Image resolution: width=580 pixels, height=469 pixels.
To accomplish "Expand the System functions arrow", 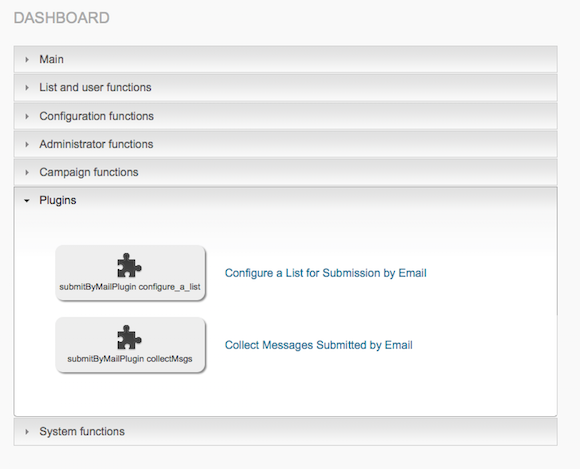I will pos(27,432).
